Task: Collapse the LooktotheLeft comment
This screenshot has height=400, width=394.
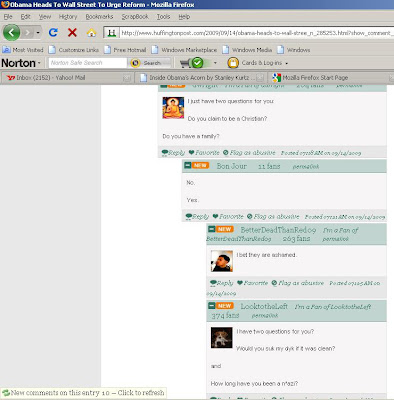Action: [x=211, y=306]
